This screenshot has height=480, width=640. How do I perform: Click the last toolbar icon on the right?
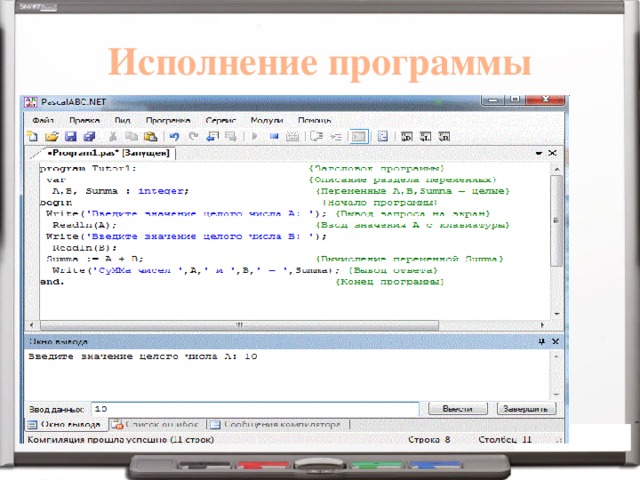(x=444, y=136)
